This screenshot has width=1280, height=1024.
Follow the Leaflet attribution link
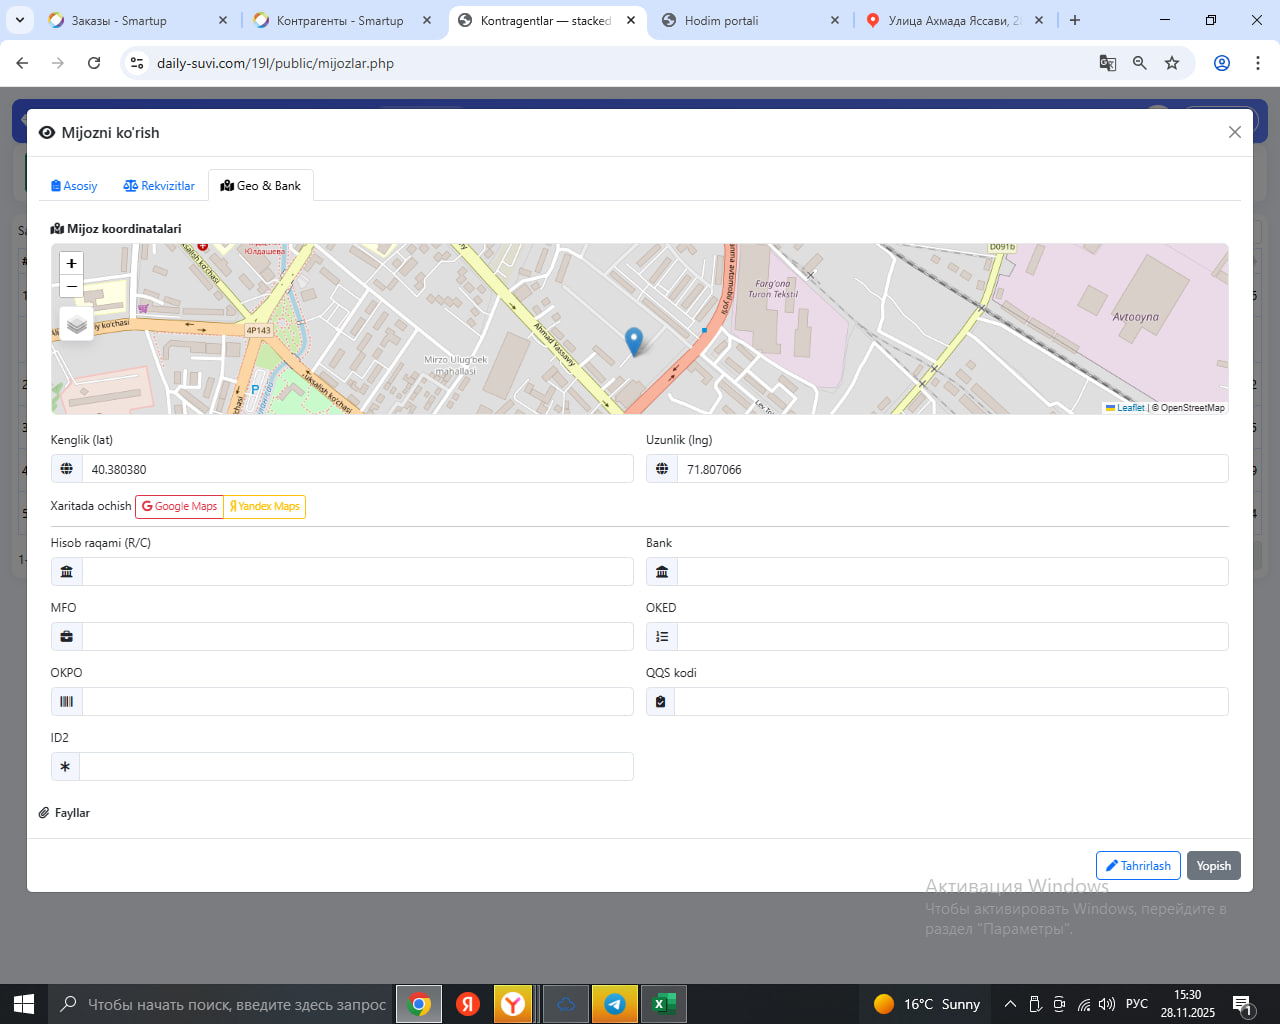(1129, 408)
